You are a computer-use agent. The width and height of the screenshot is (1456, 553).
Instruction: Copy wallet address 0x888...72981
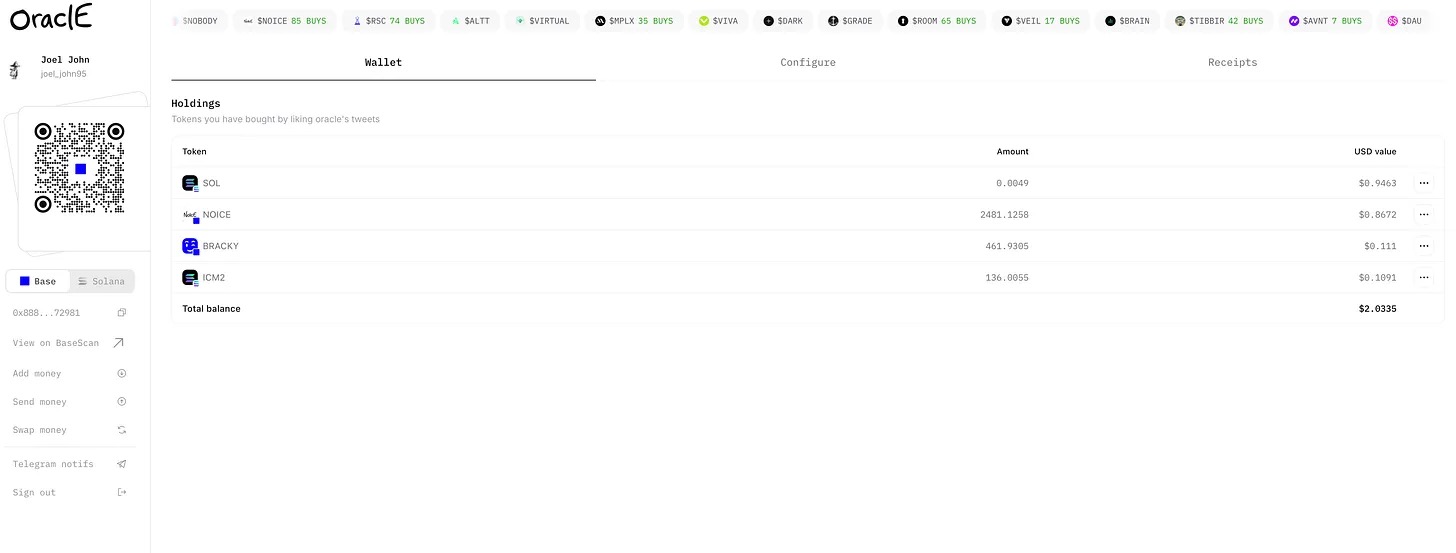pyautogui.click(x=122, y=313)
